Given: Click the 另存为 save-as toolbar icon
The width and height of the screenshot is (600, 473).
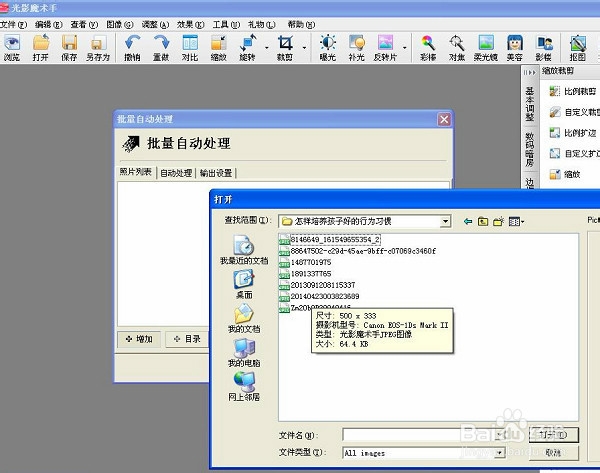Looking at the screenshot, I should tap(98, 47).
